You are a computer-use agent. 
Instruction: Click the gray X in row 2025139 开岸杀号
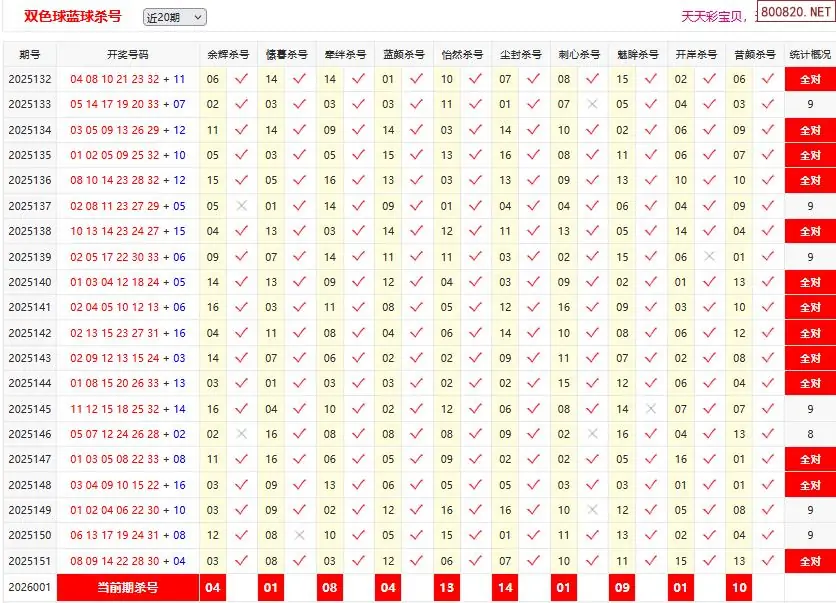click(x=710, y=257)
